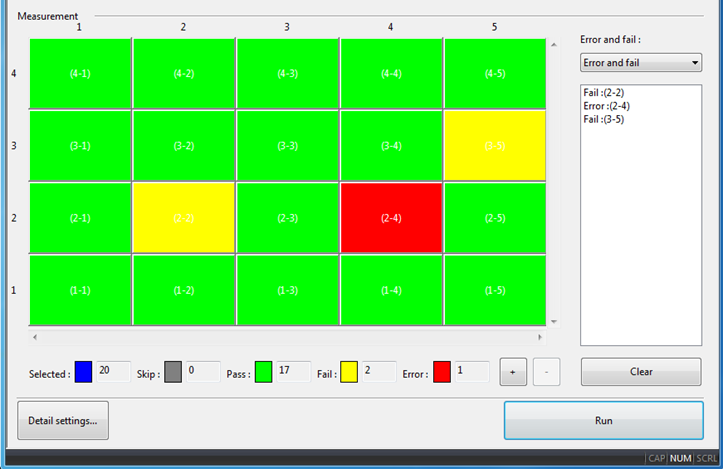Click the Fail count field showing 2
Viewport: 723px width, 469px height.
point(379,371)
